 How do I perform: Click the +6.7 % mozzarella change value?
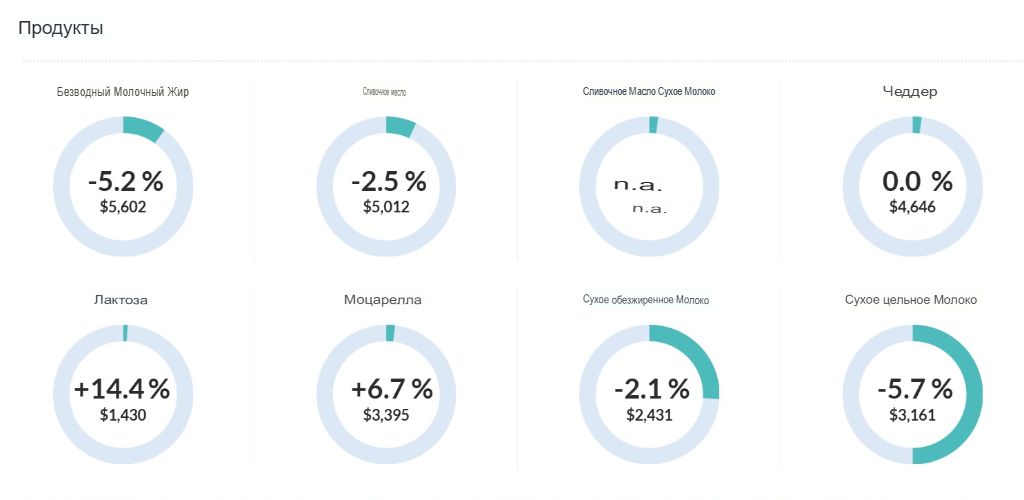tap(392, 389)
